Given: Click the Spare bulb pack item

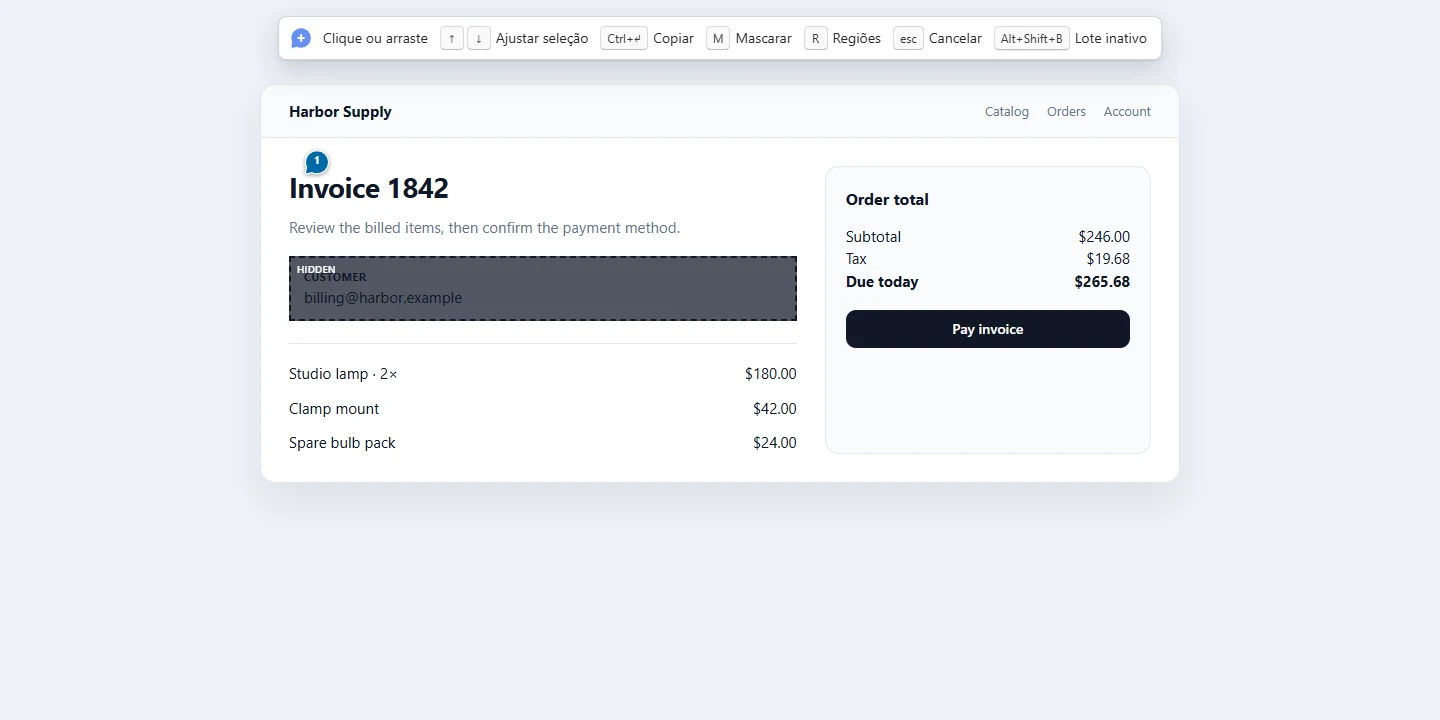Looking at the screenshot, I should 342,443.
